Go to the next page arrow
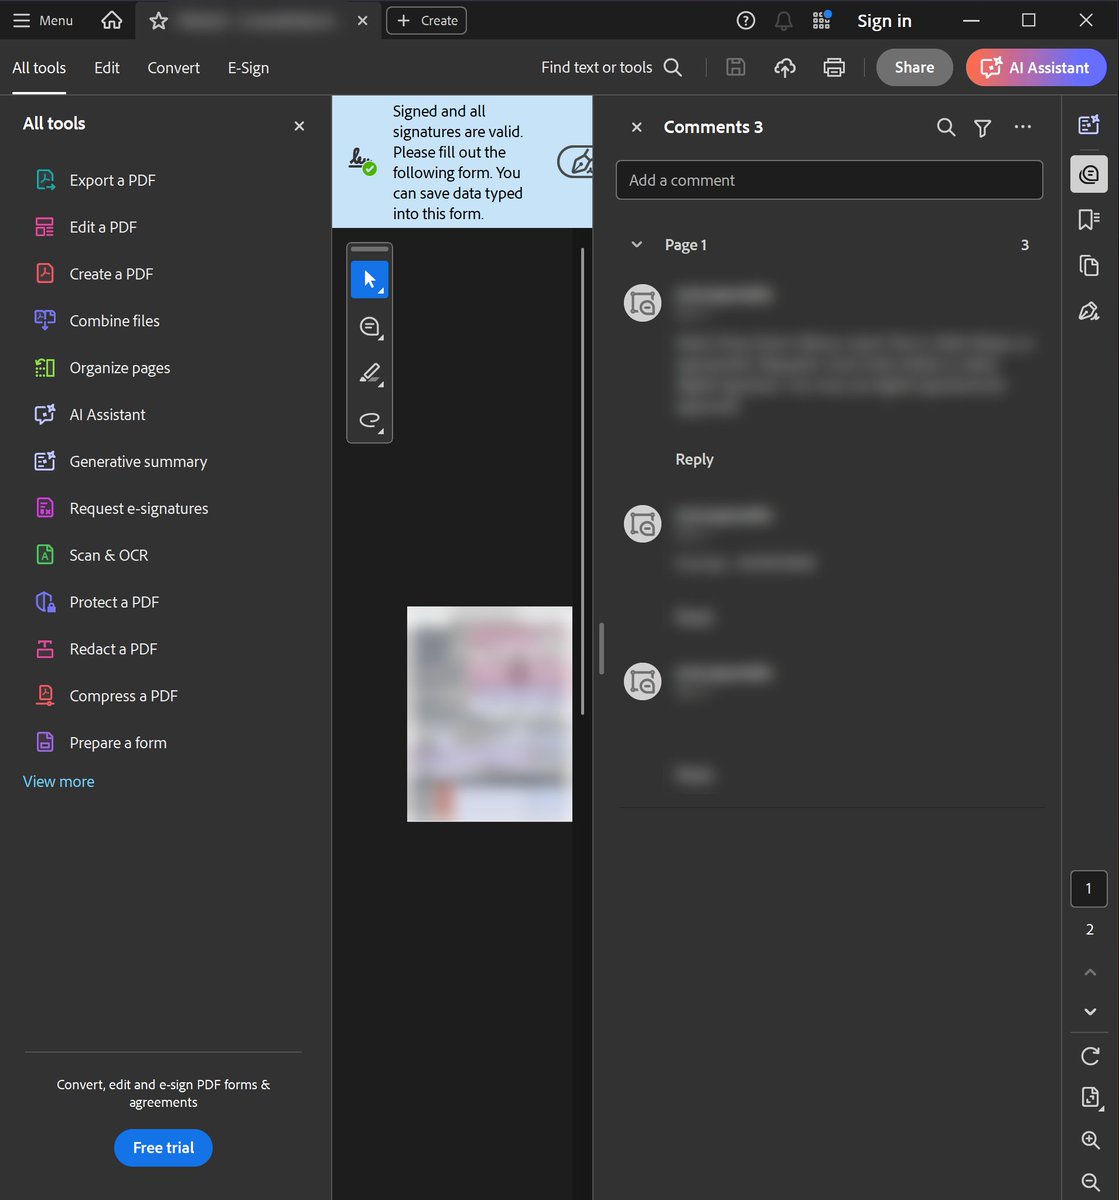The image size is (1119, 1200). coord(1090,1012)
